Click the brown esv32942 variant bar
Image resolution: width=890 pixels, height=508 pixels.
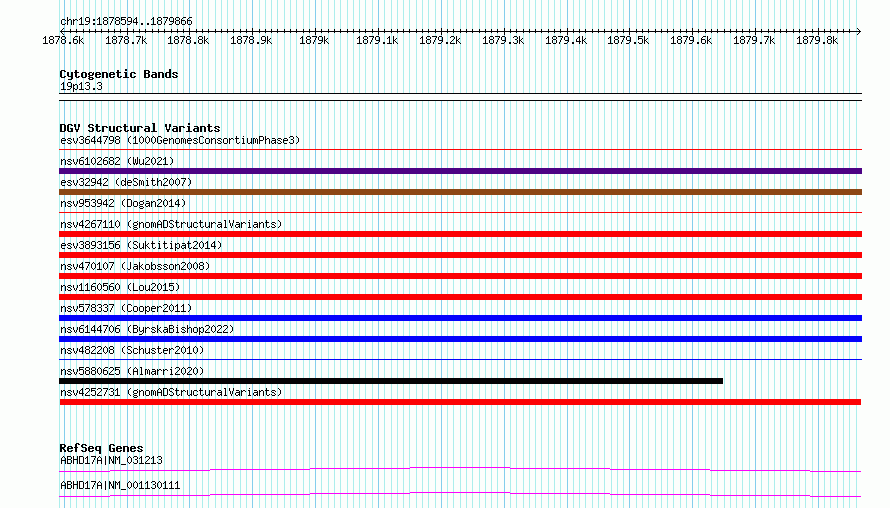click(460, 192)
